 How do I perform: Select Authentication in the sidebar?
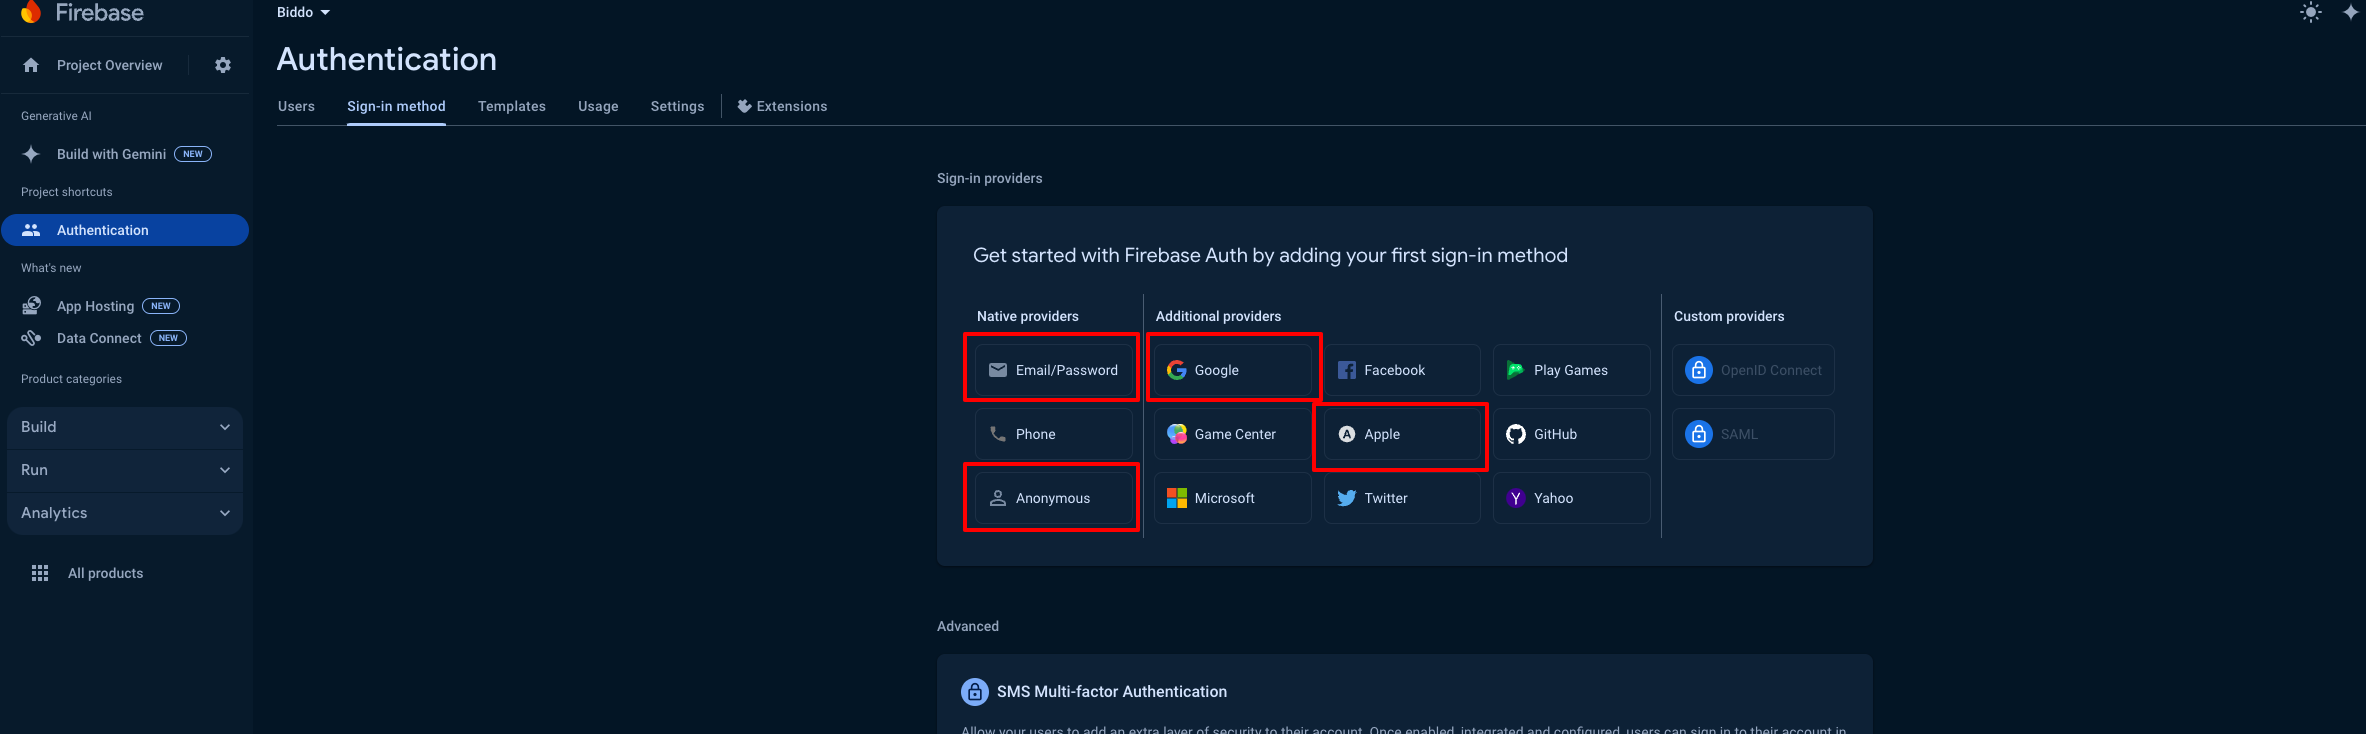(125, 230)
